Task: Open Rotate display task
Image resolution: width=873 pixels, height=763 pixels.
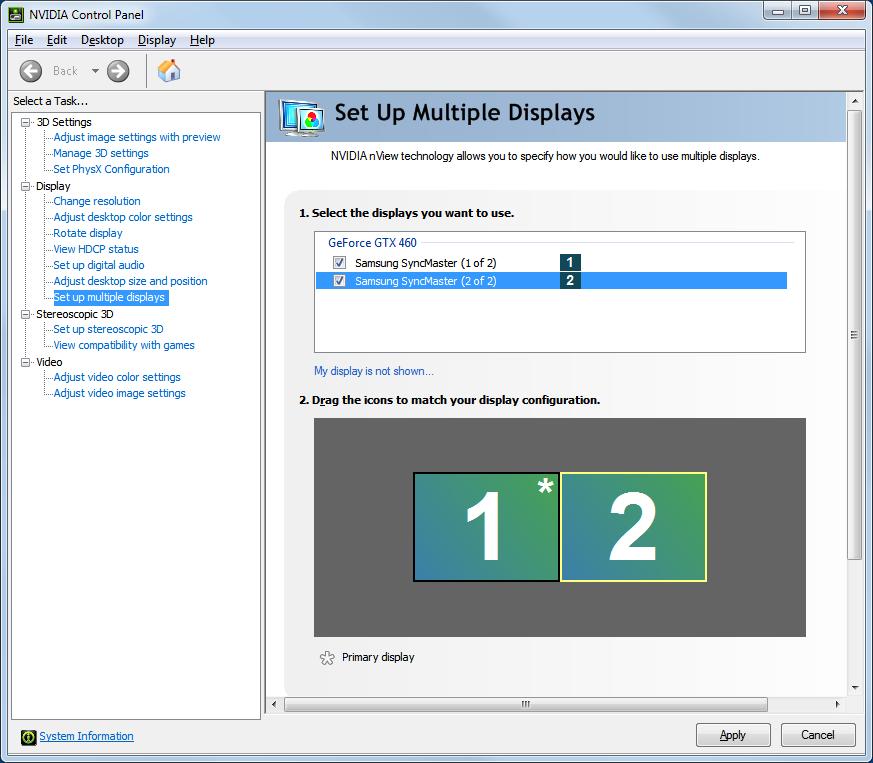Action: click(x=88, y=233)
